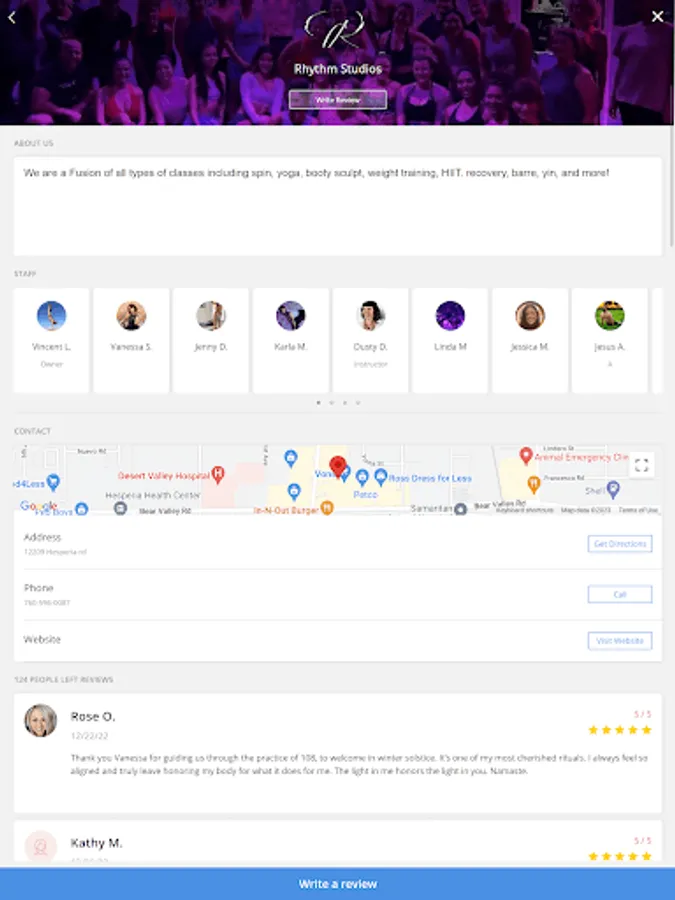675x900 pixels.
Task: Switch to second staff carousel page dot
Action: (332, 403)
